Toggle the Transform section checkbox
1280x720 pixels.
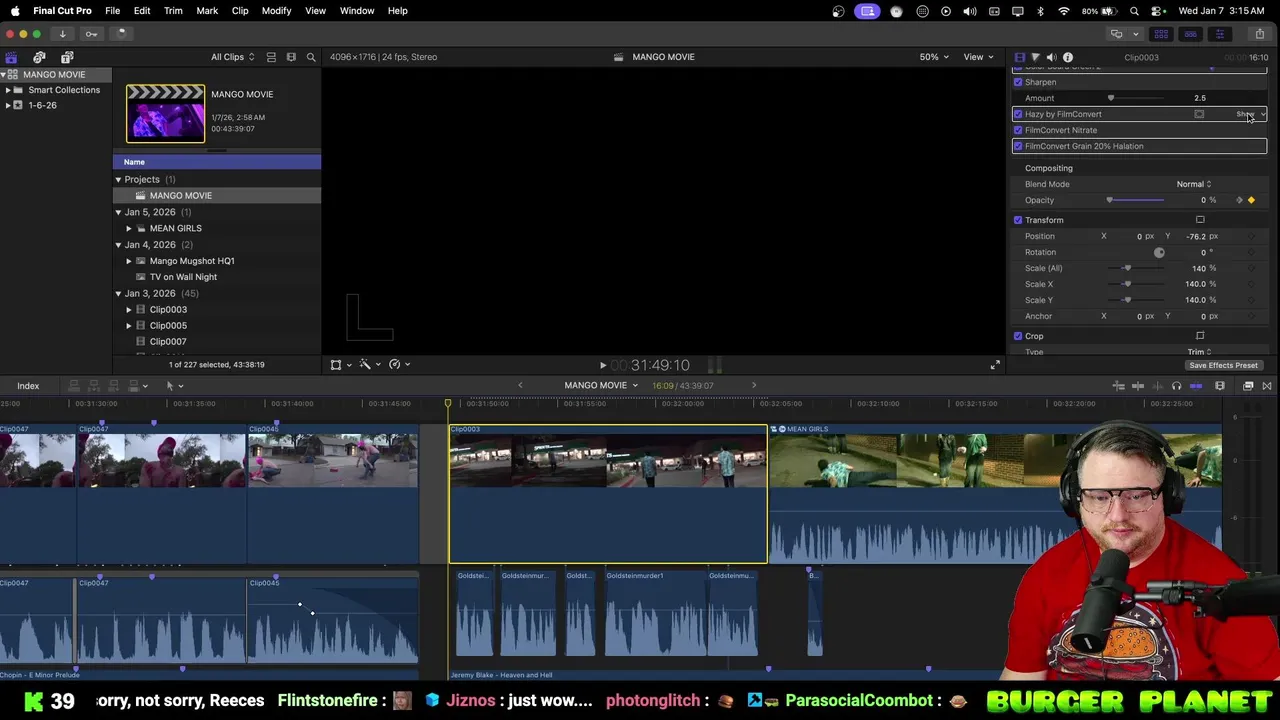click(1018, 220)
